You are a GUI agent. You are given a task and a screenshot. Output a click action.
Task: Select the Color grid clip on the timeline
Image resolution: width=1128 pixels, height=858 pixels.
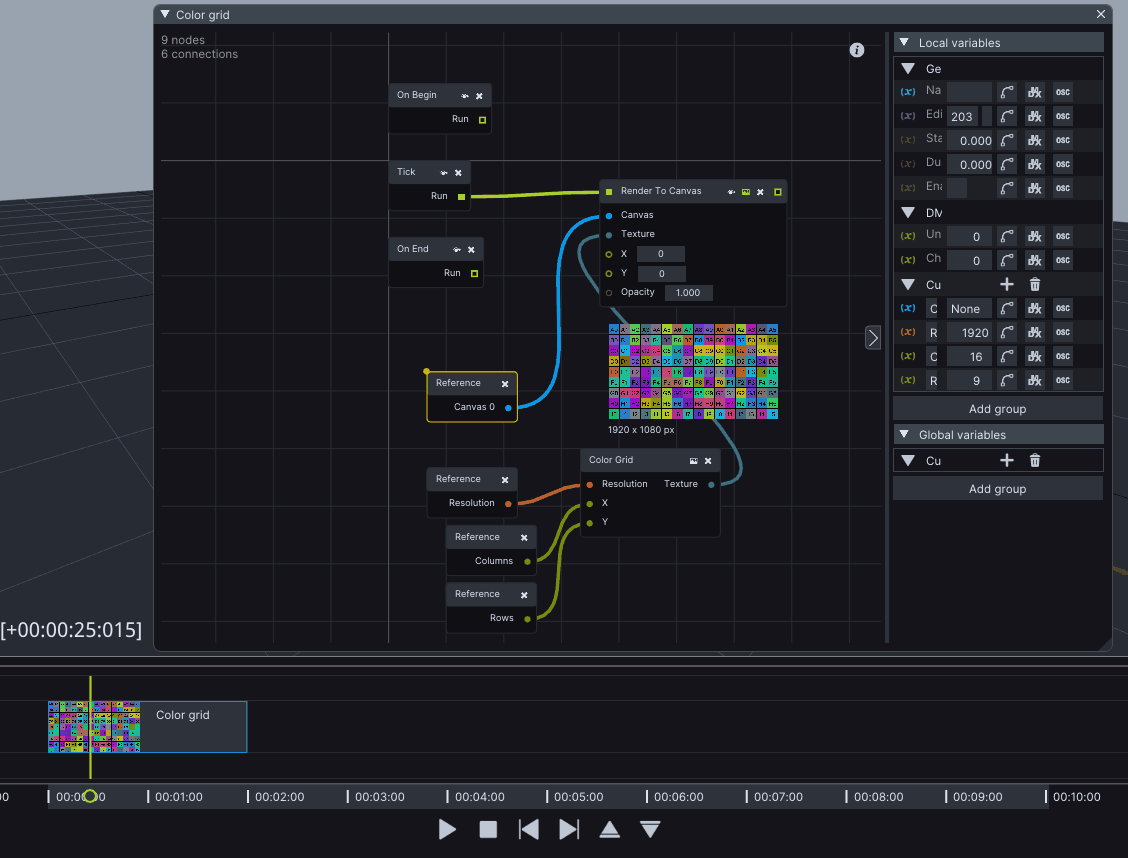coord(190,727)
